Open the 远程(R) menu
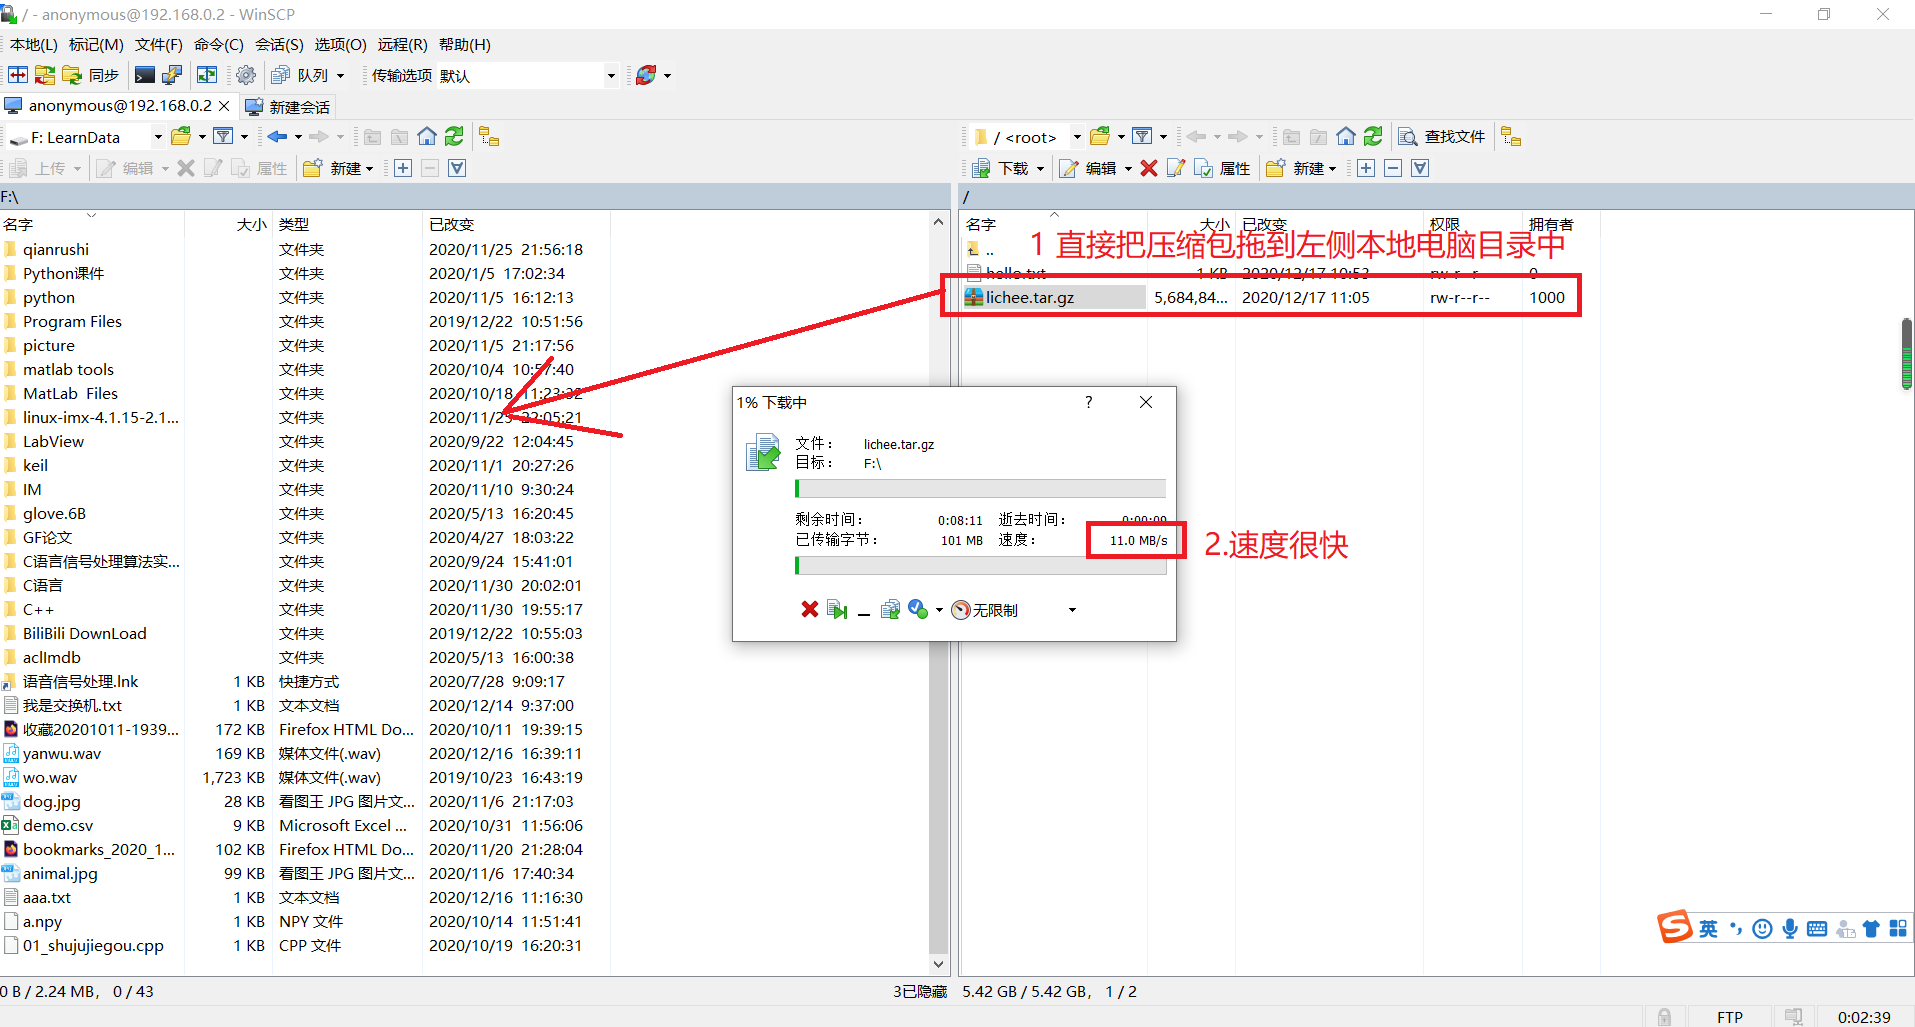The width and height of the screenshot is (1915, 1027). [402, 44]
